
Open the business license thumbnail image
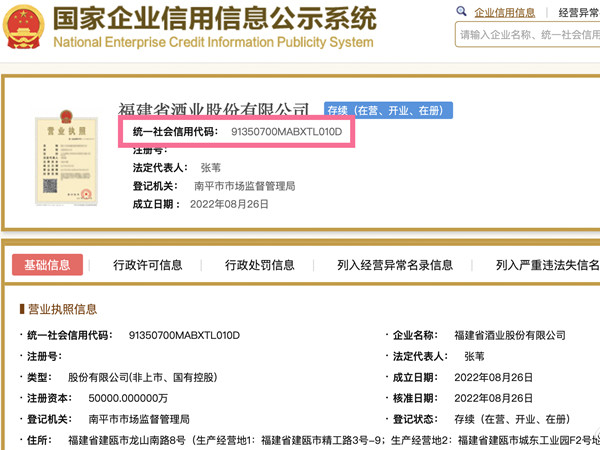tap(66, 158)
